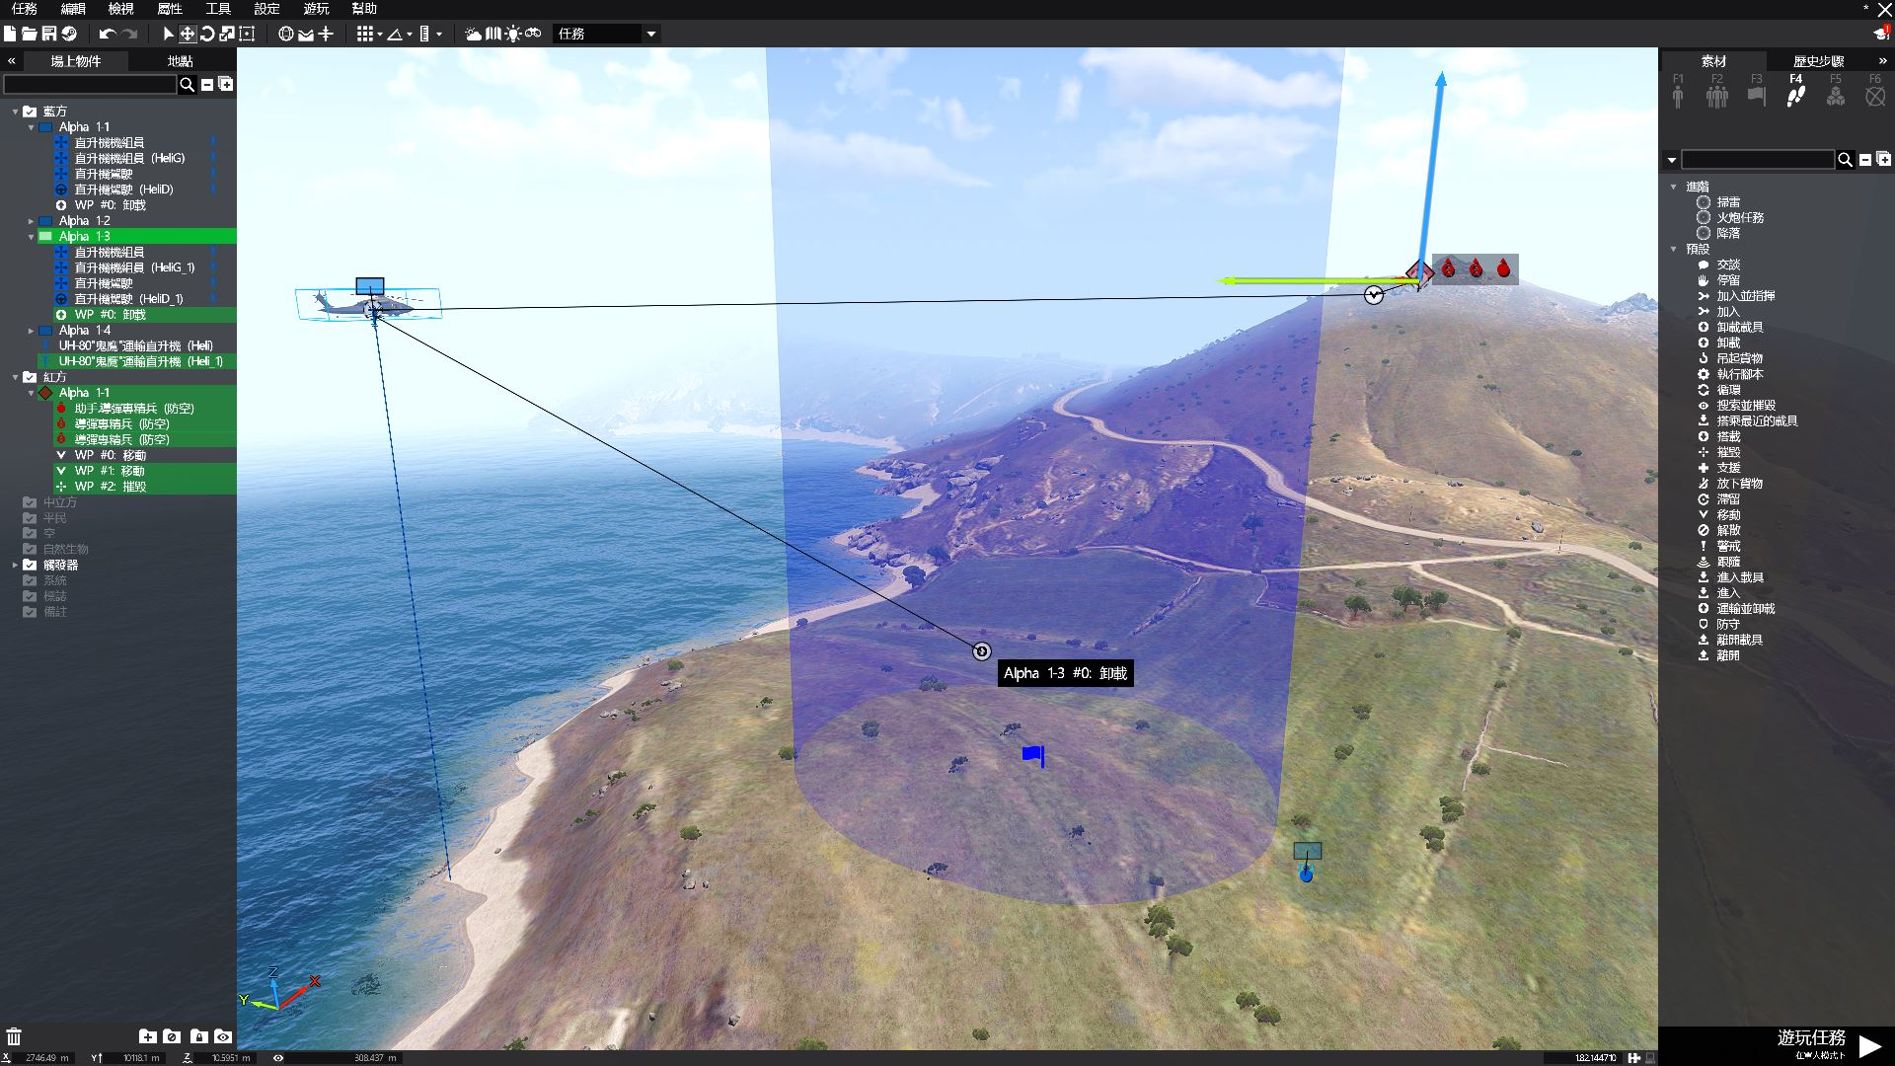Switch to the 歷史步驟 tab
This screenshot has width=1895, height=1066.
point(1818,61)
